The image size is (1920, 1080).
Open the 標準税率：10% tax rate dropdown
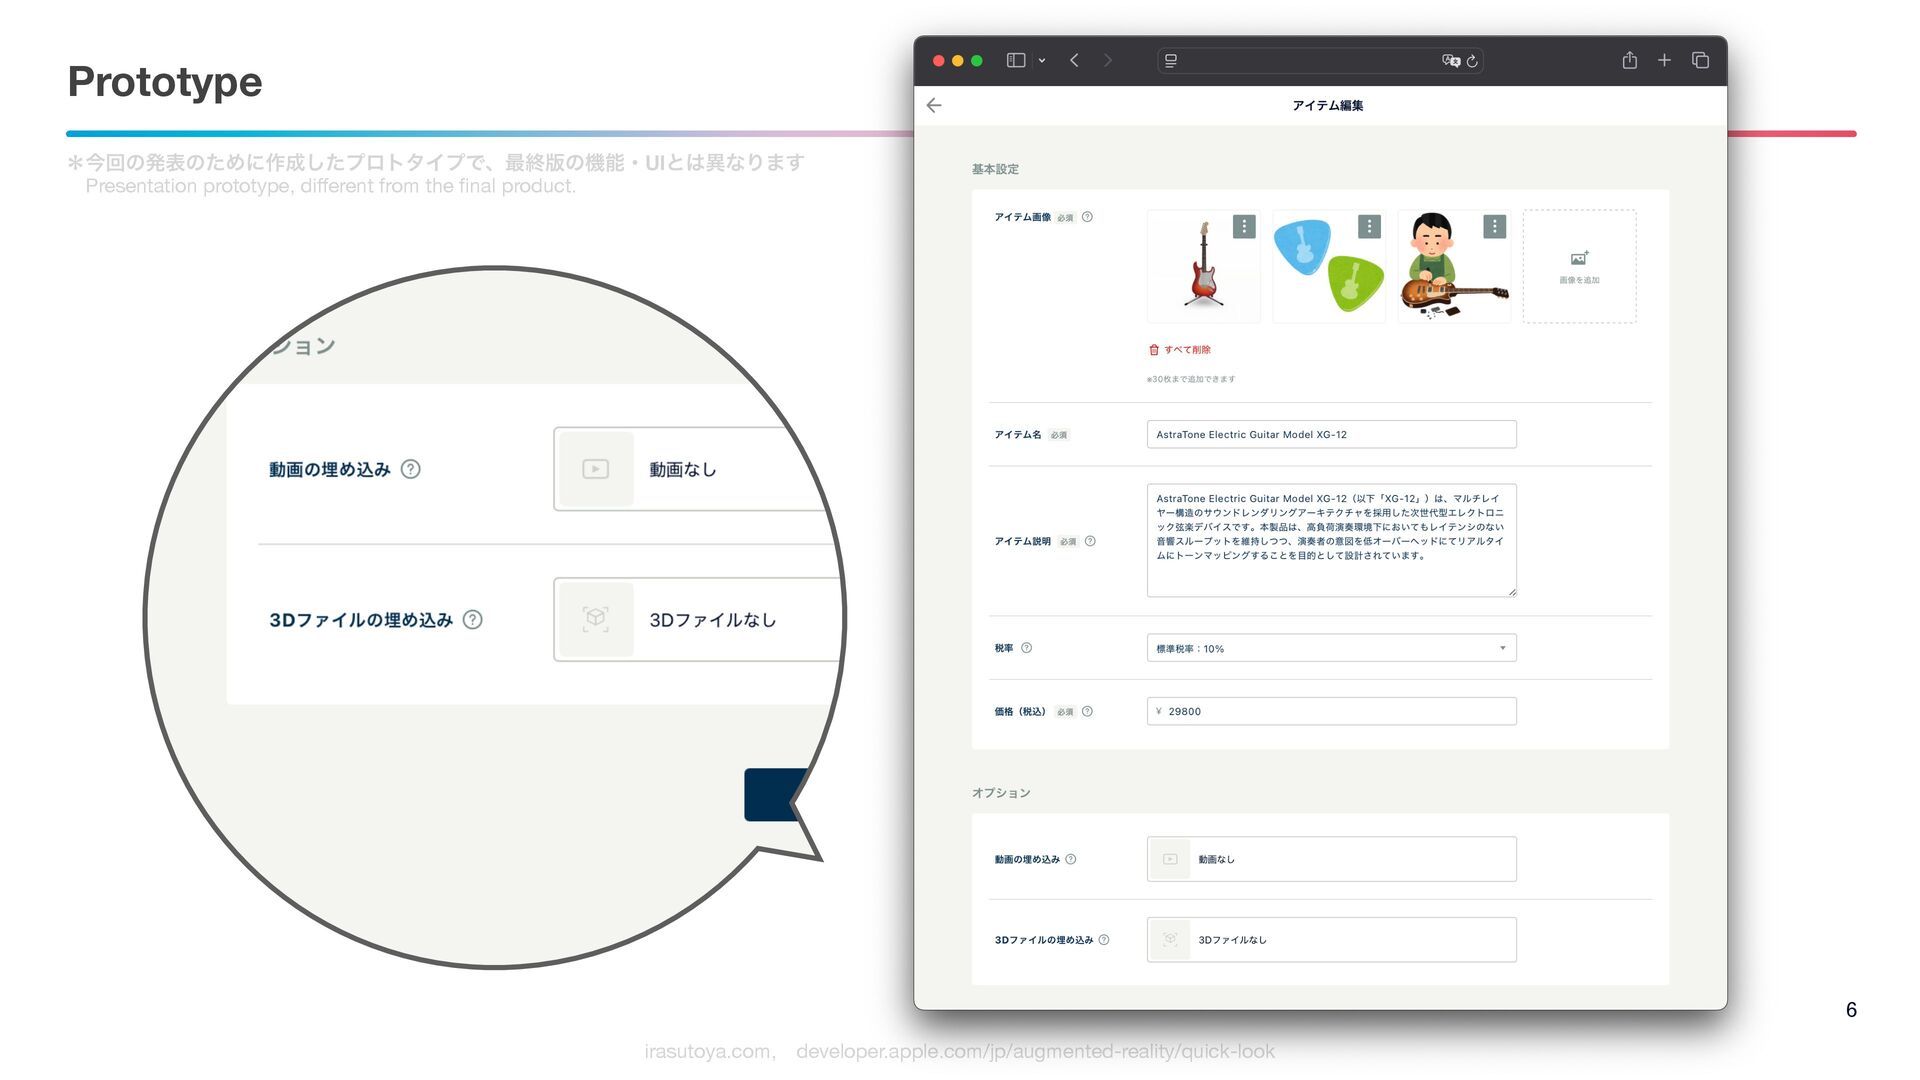click(x=1331, y=648)
